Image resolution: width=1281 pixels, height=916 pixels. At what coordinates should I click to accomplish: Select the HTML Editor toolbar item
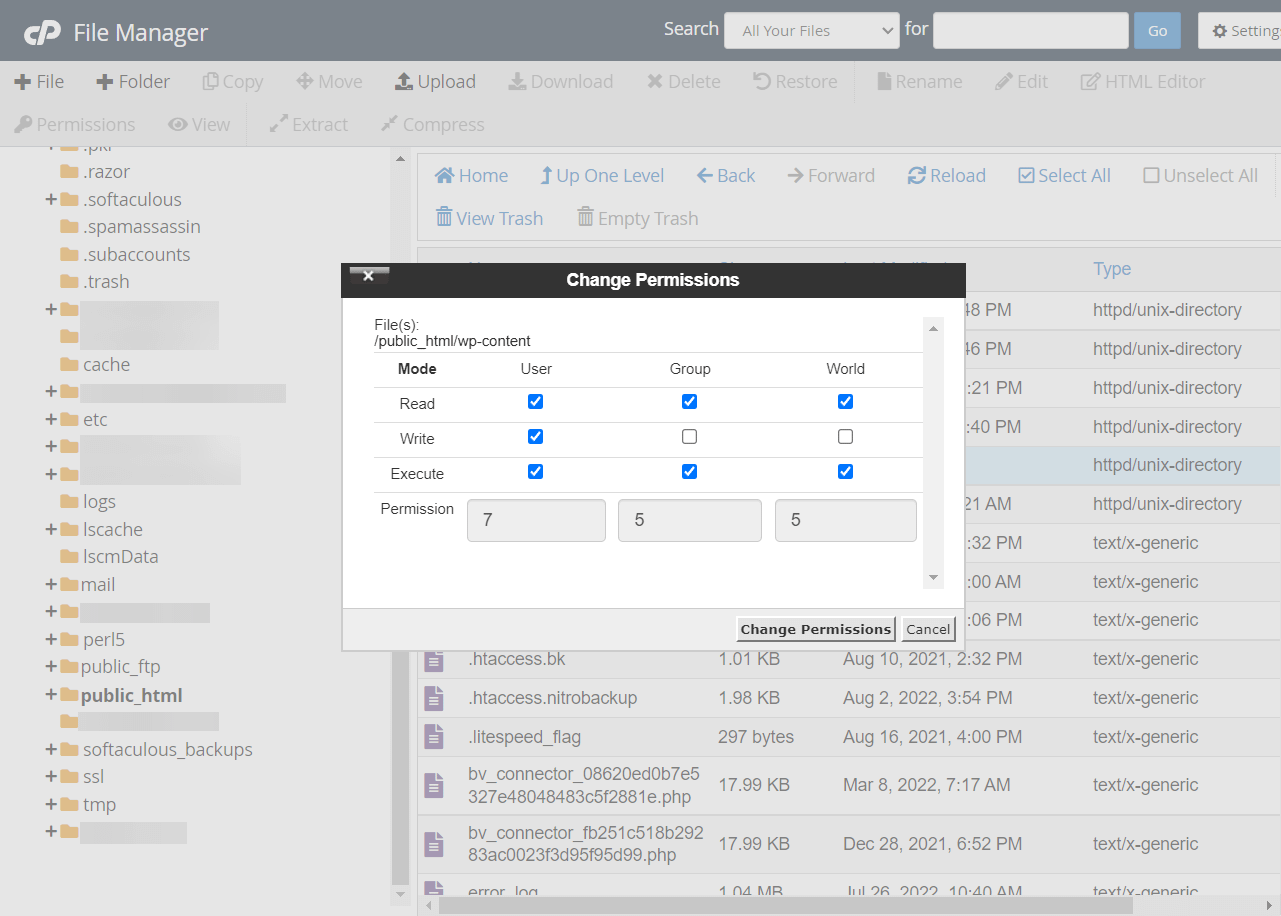tap(1142, 81)
